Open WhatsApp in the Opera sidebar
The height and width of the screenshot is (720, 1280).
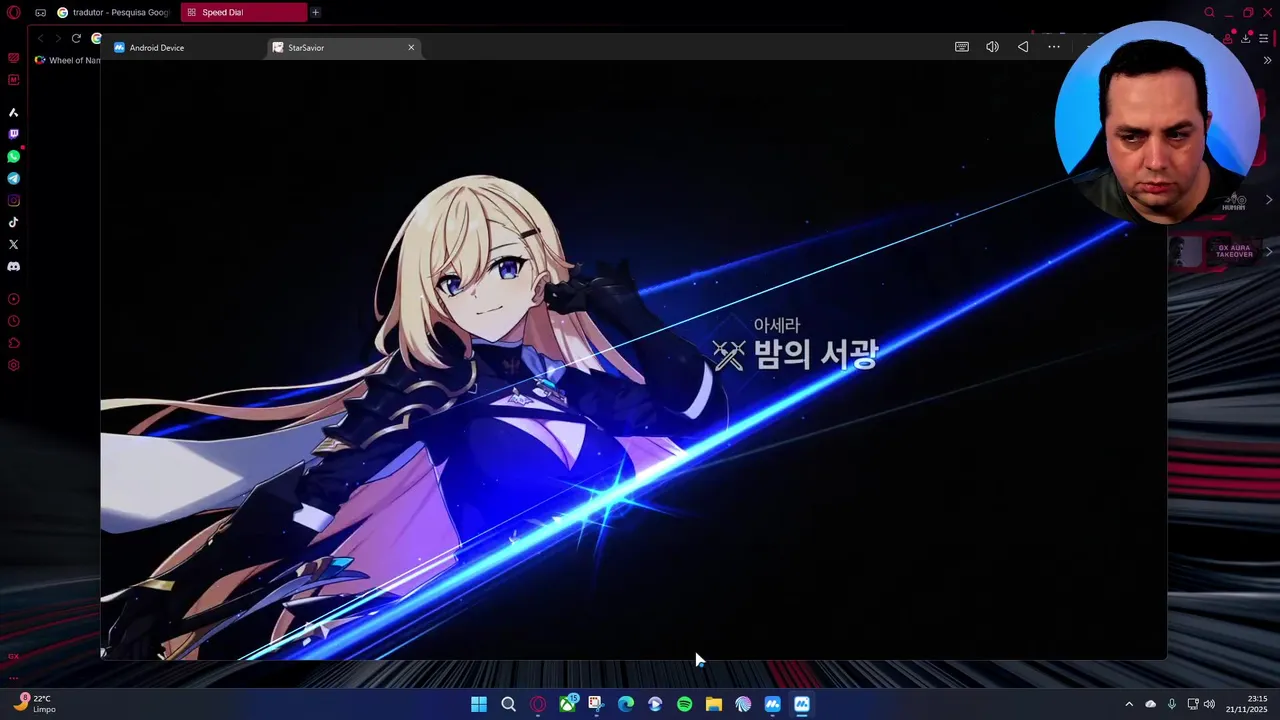(14, 156)
